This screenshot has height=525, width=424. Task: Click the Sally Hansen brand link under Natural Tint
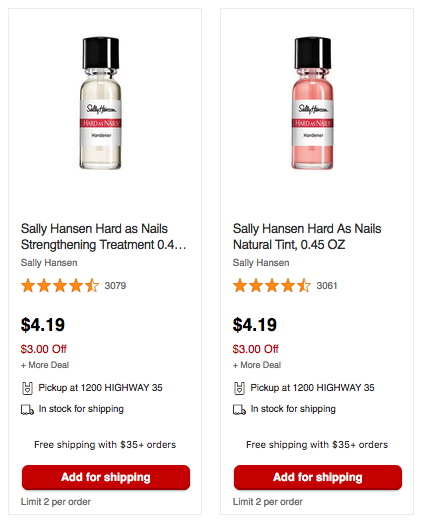(261, 263)
